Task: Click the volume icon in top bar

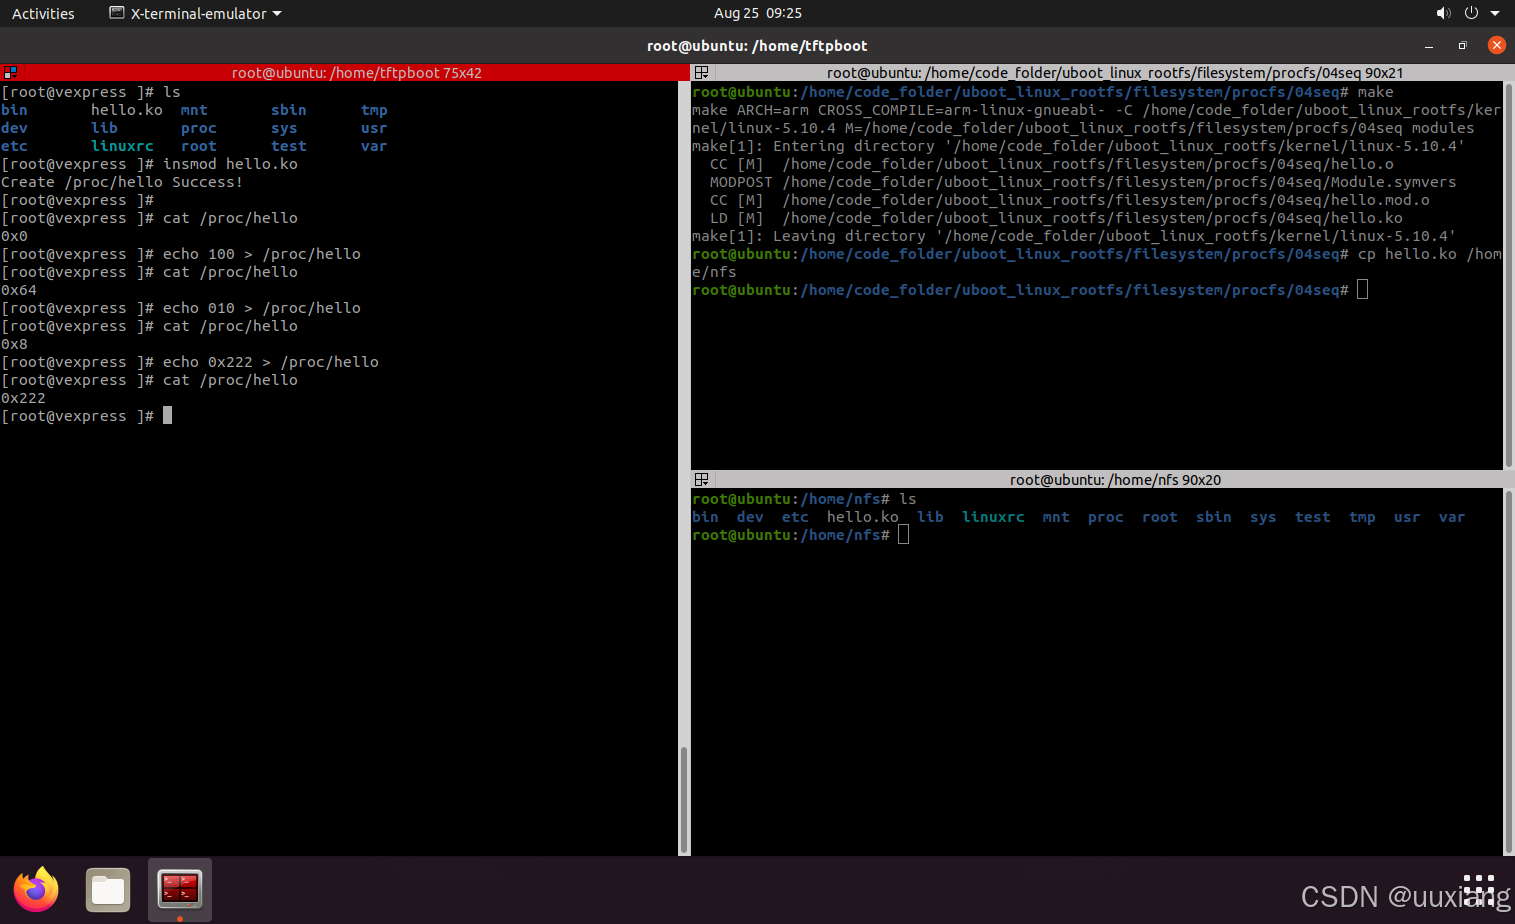Action: (1443, 13)
